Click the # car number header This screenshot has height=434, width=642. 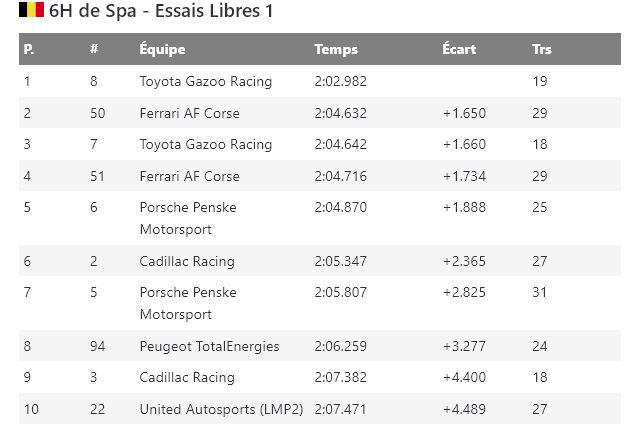[x=93, y=49]
